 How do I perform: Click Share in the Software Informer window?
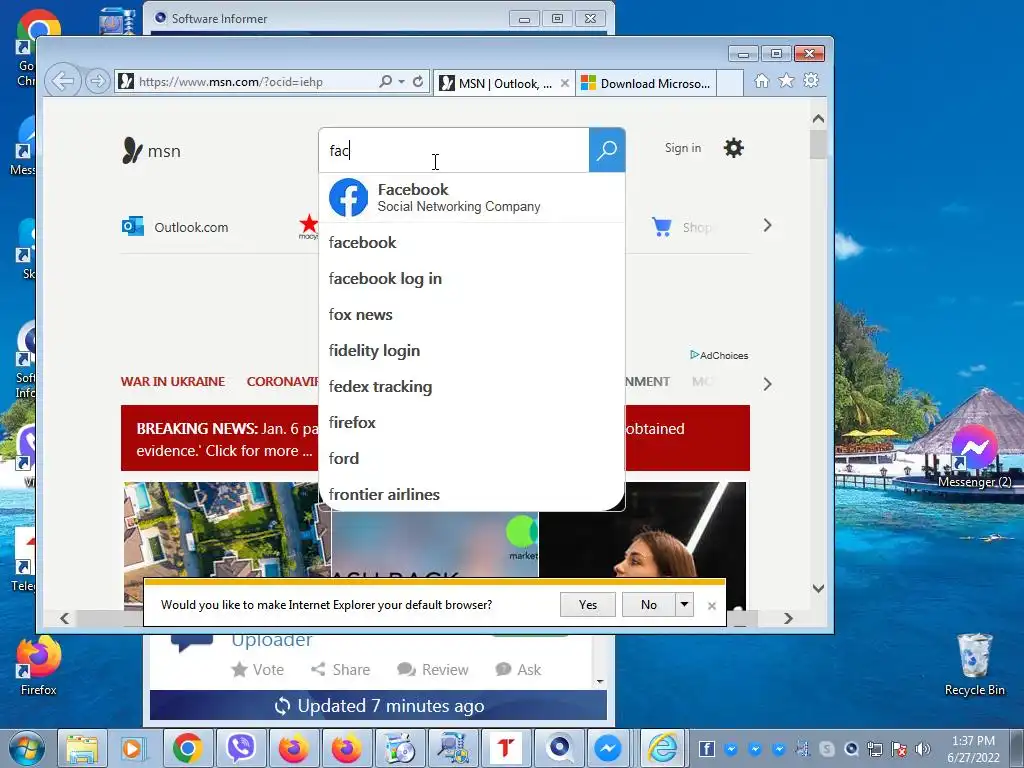click(340, 669)
